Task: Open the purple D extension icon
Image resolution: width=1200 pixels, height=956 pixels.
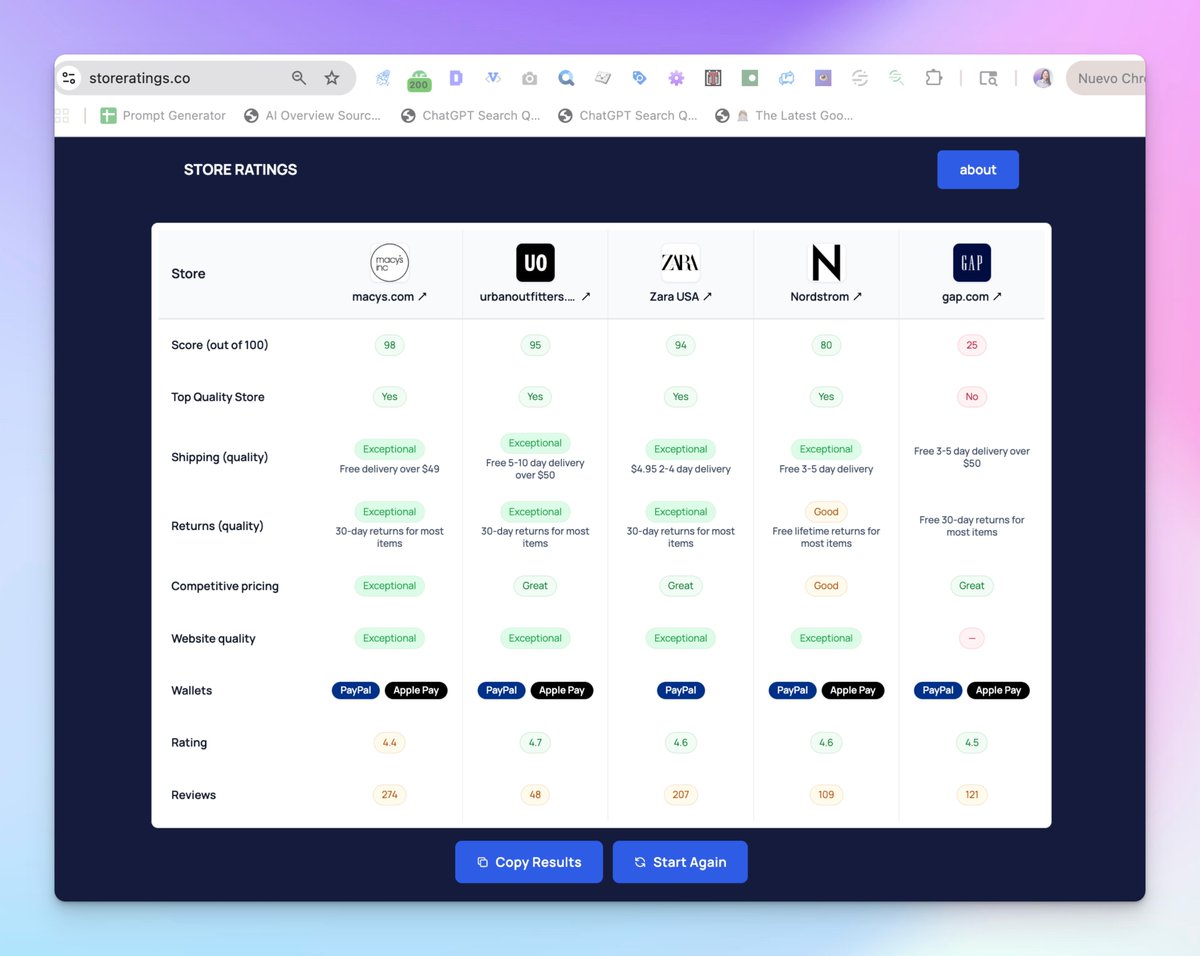Action: 456,78
